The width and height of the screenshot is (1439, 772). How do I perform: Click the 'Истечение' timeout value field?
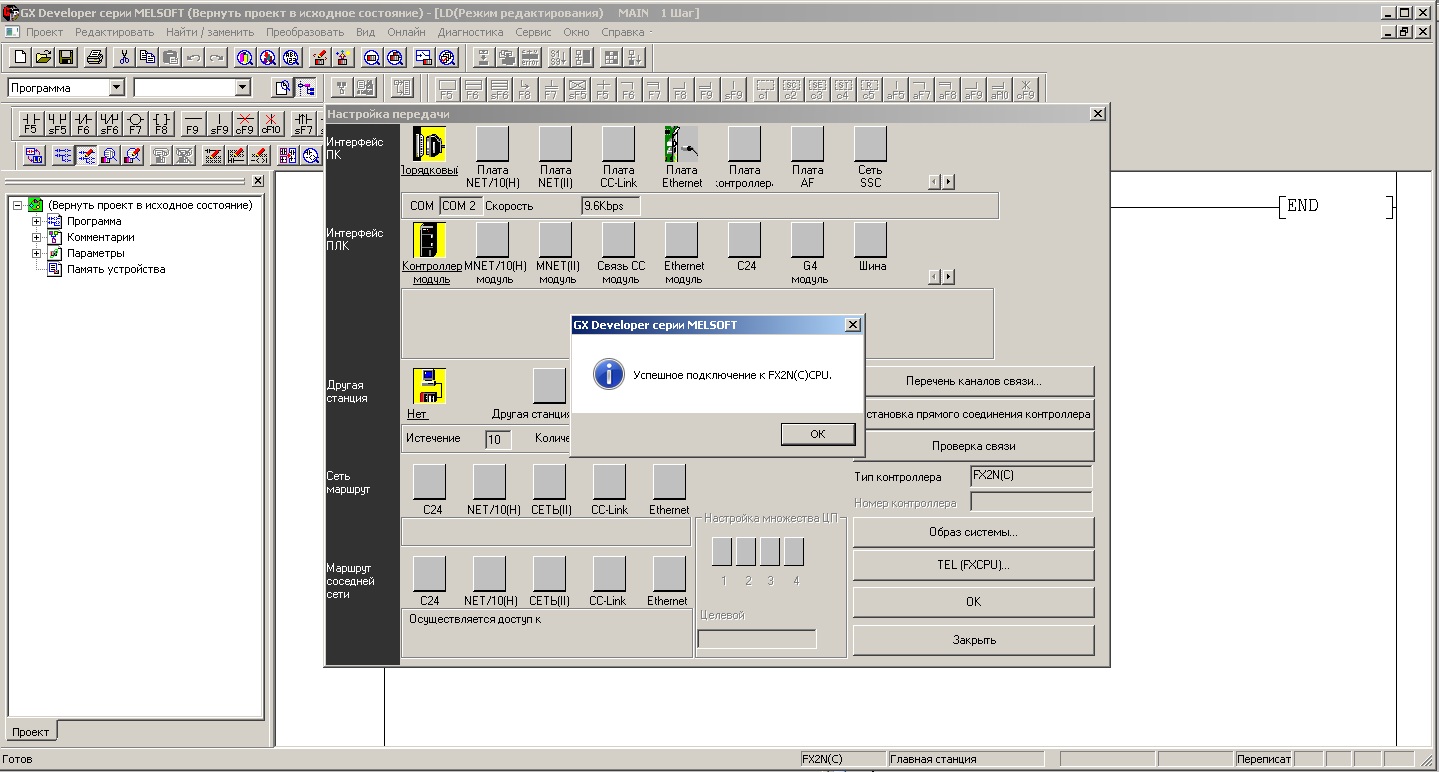click(x=498, y=439)
